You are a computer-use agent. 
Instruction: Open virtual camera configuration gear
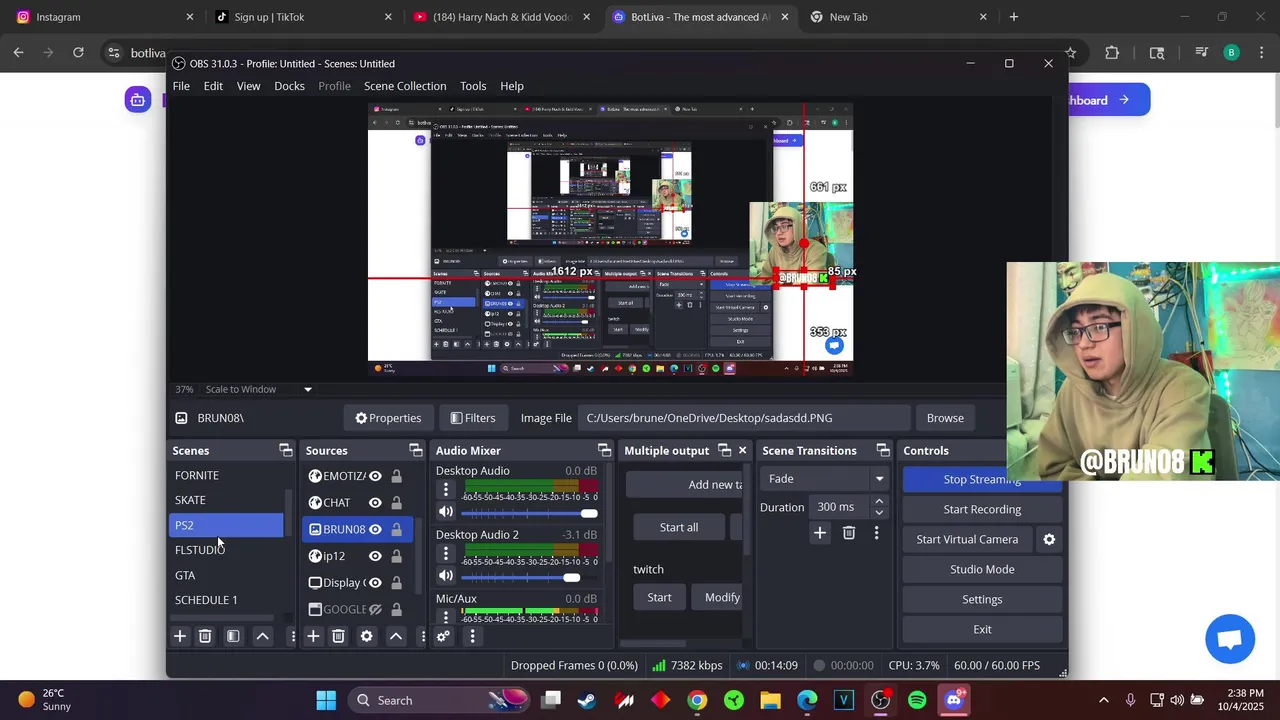click(1049, 539)
